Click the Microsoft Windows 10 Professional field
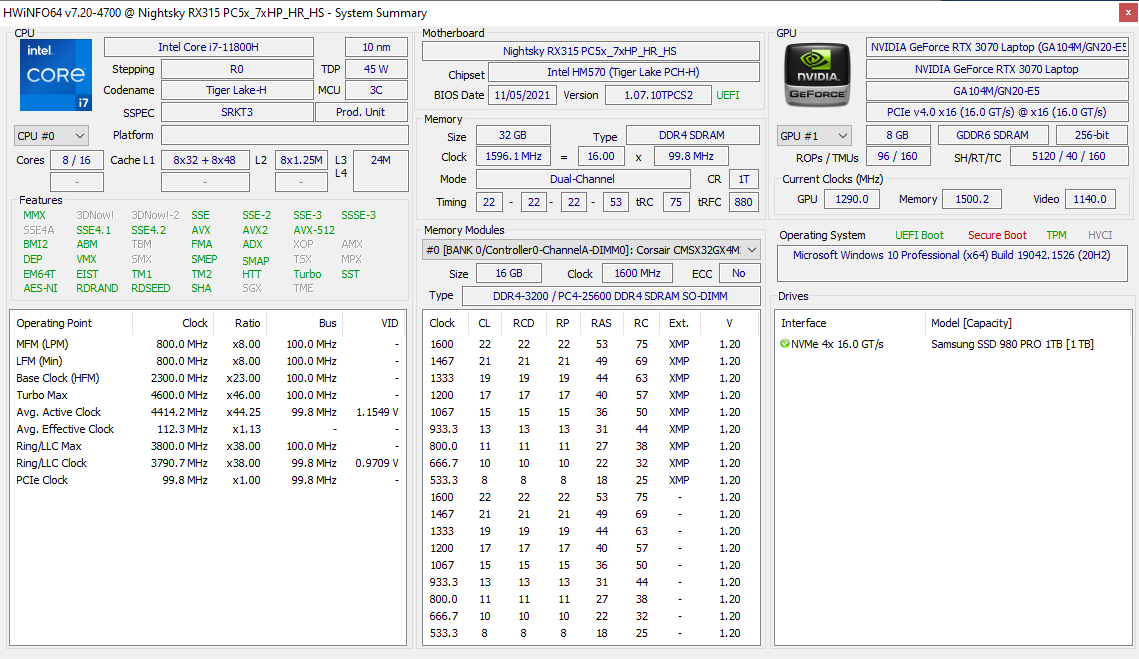This screenshot has height=659, width=1139. click(953, 255)
